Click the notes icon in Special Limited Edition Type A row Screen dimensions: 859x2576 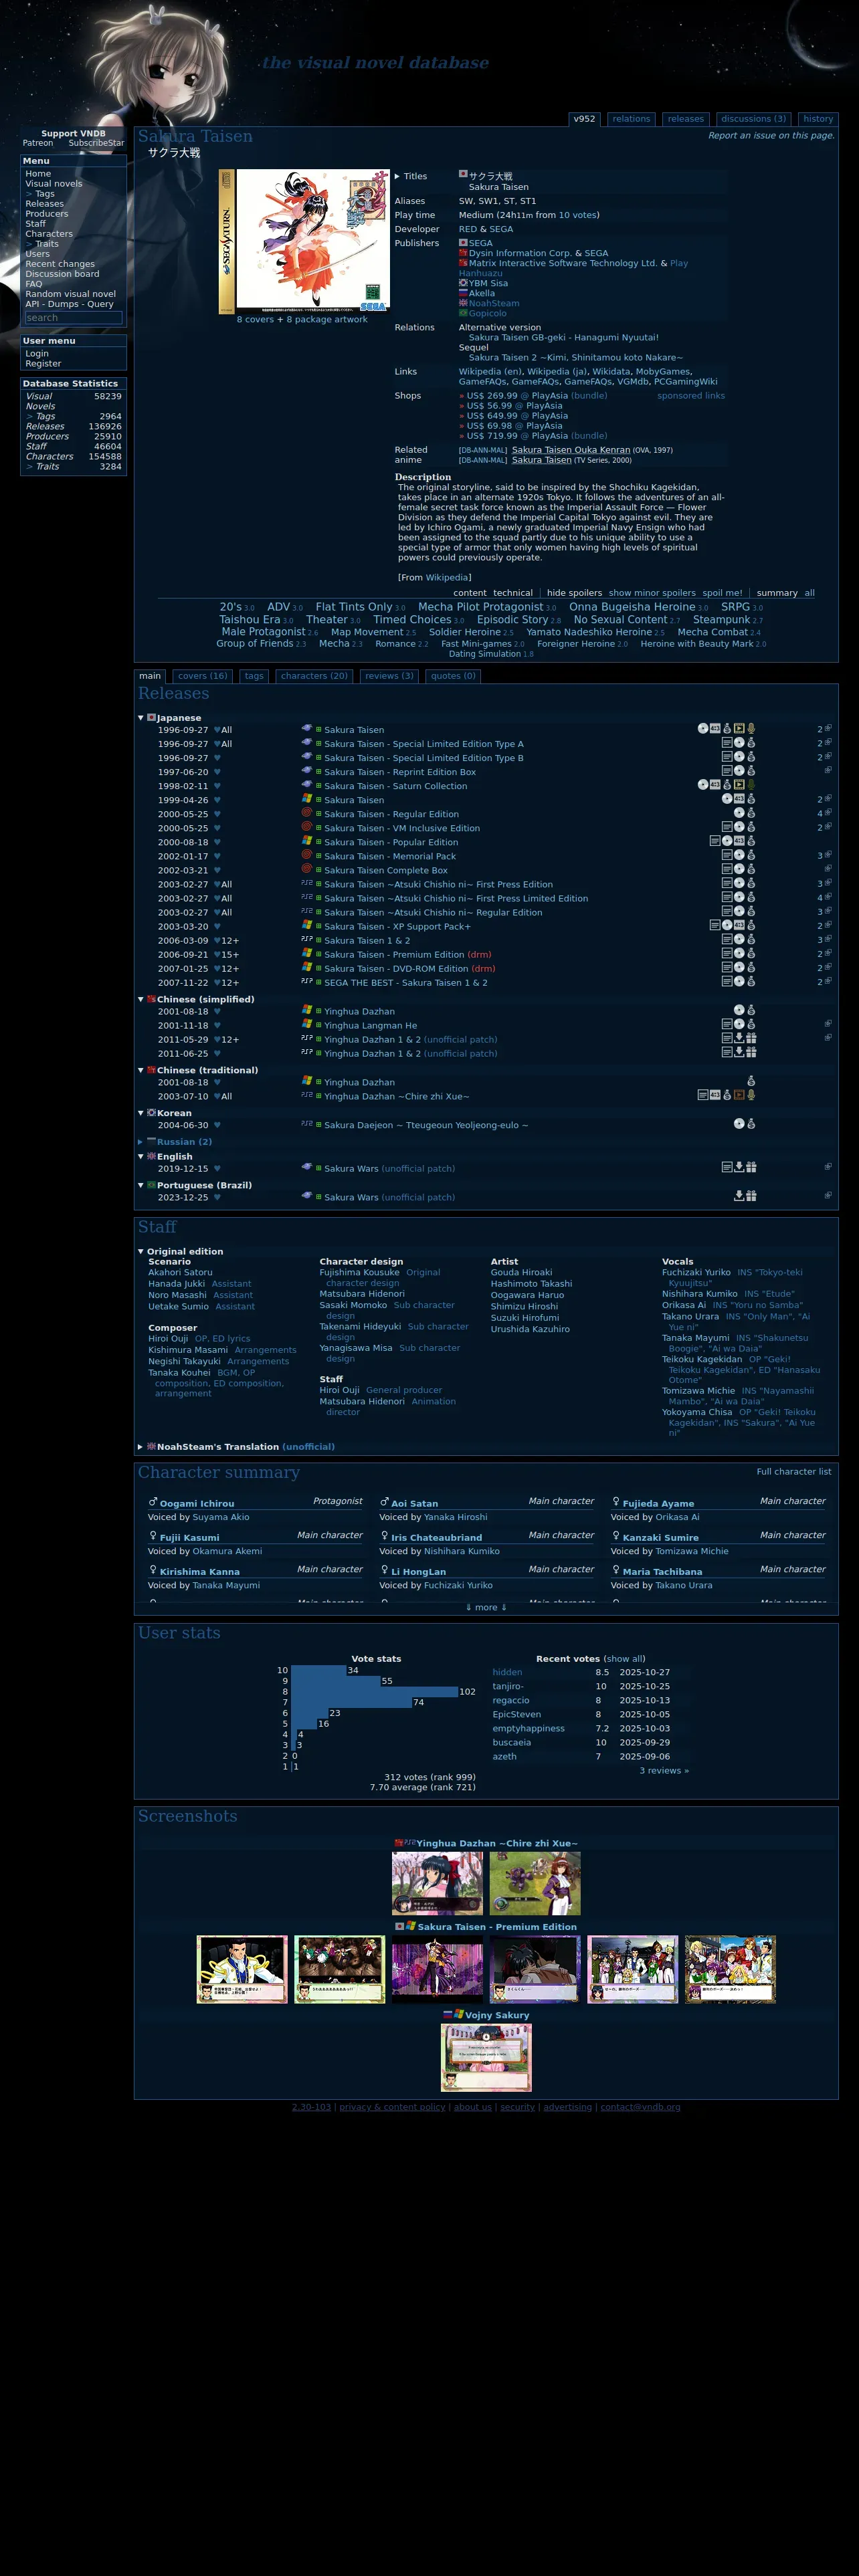pyautogui.click(x=727, y=743)
